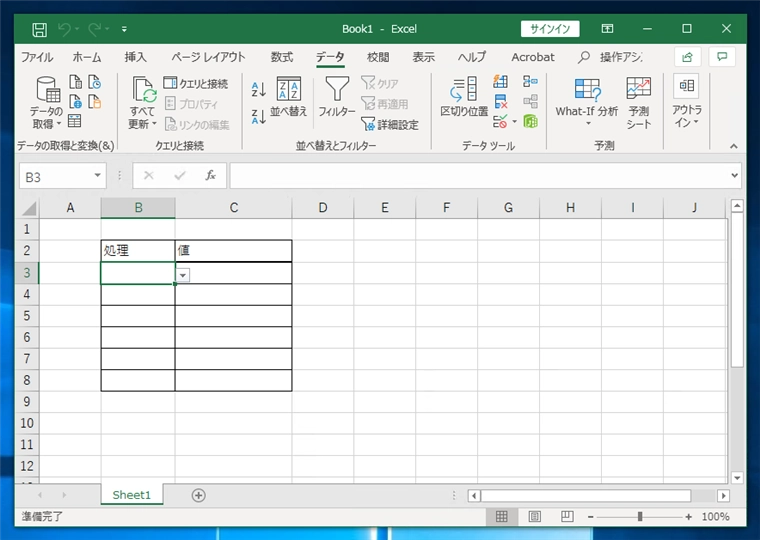The height and width of the screenshot is (540, 760).
Task: Click the zoom slider handle
Action: pos(640,517)
